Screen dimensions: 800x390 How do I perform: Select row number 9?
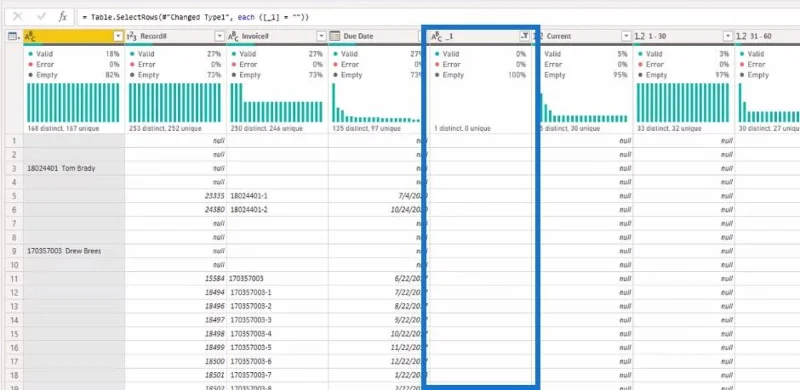(14, 251)
